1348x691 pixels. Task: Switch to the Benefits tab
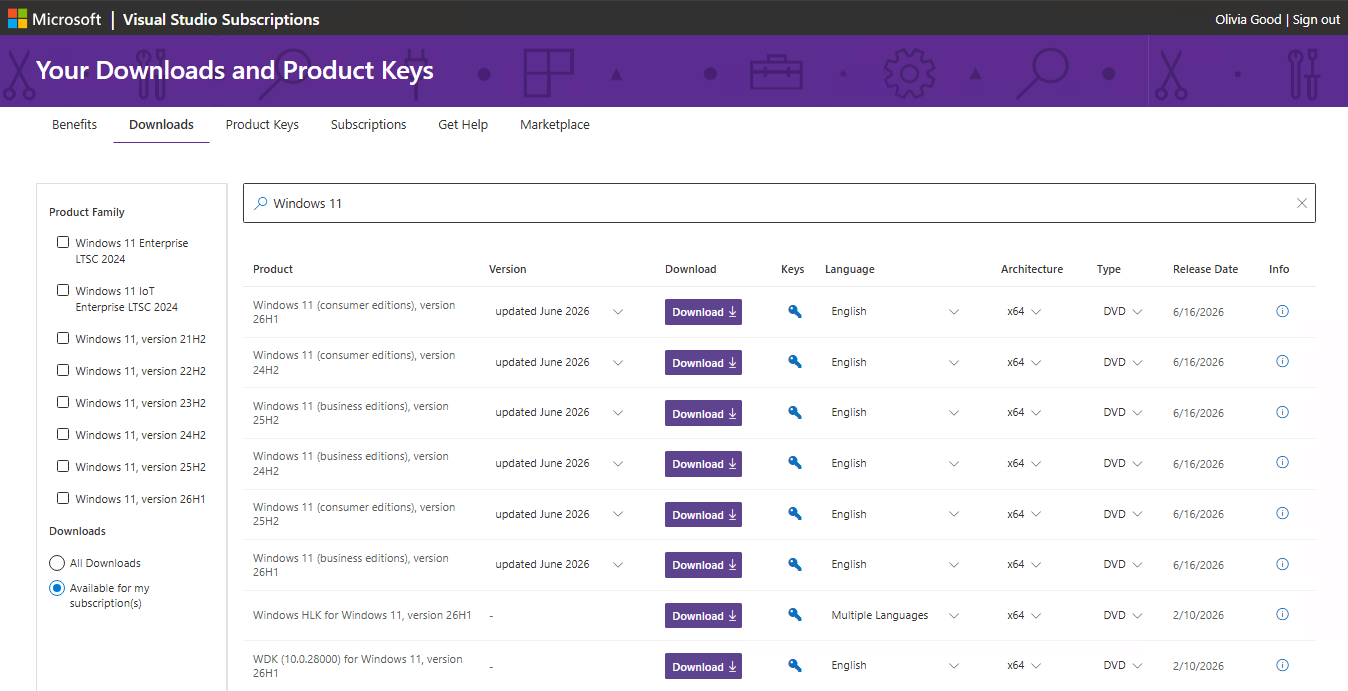click(x=75, y=125)
